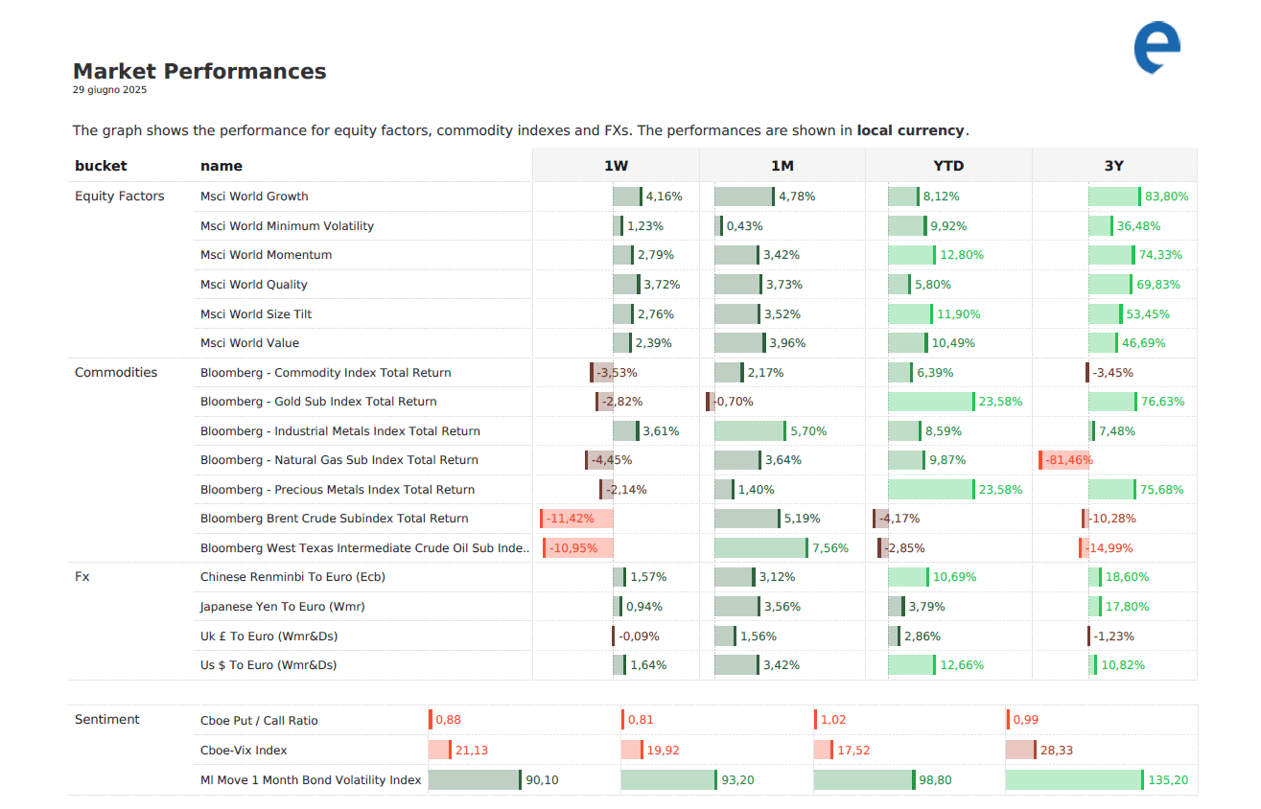Click Gold Sub Index YTD bar 23,58%
The height and width of the screenshot is (809, 1261).
pos(930,402)
